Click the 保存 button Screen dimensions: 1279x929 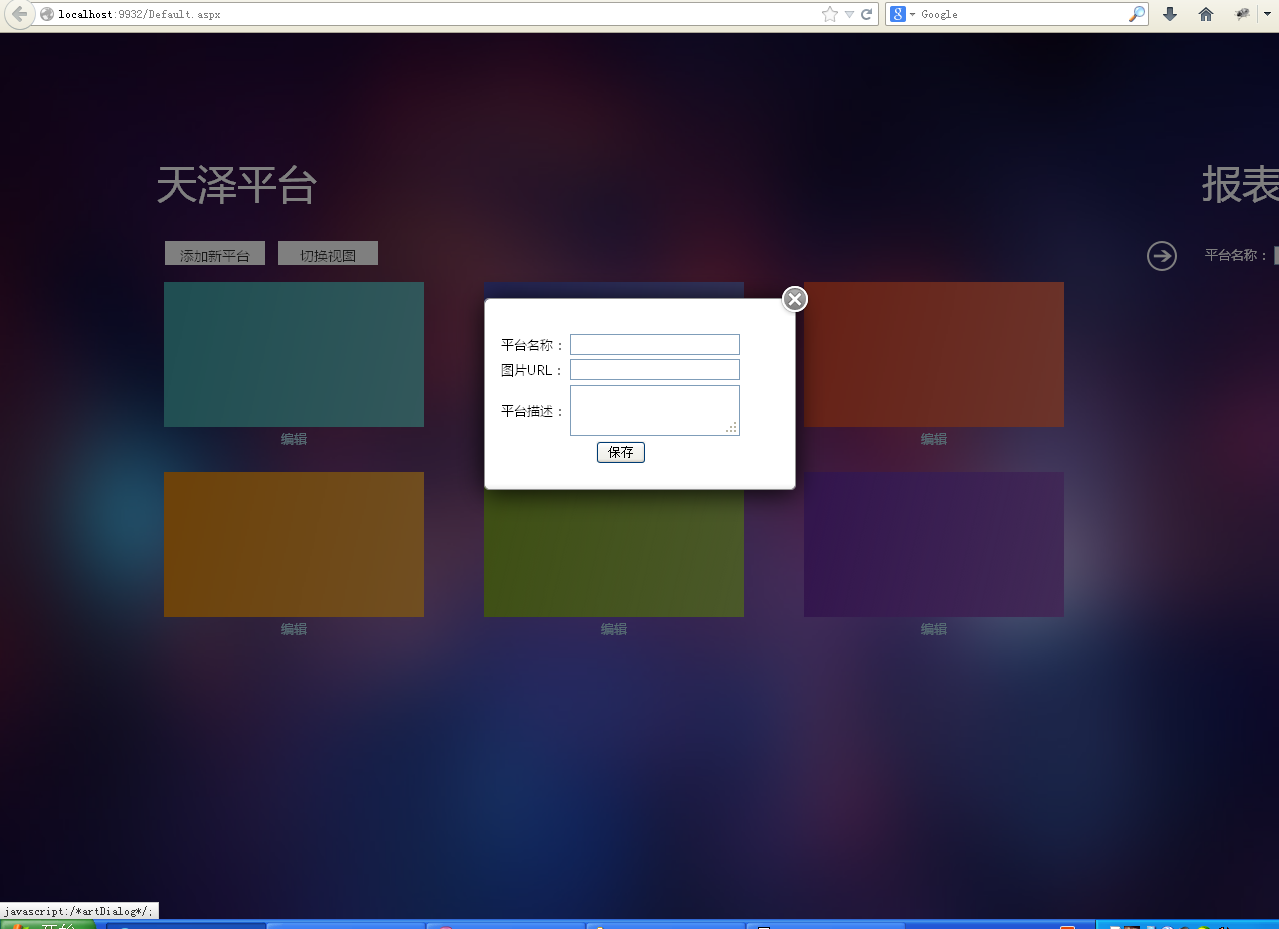[x=621, y=452]
